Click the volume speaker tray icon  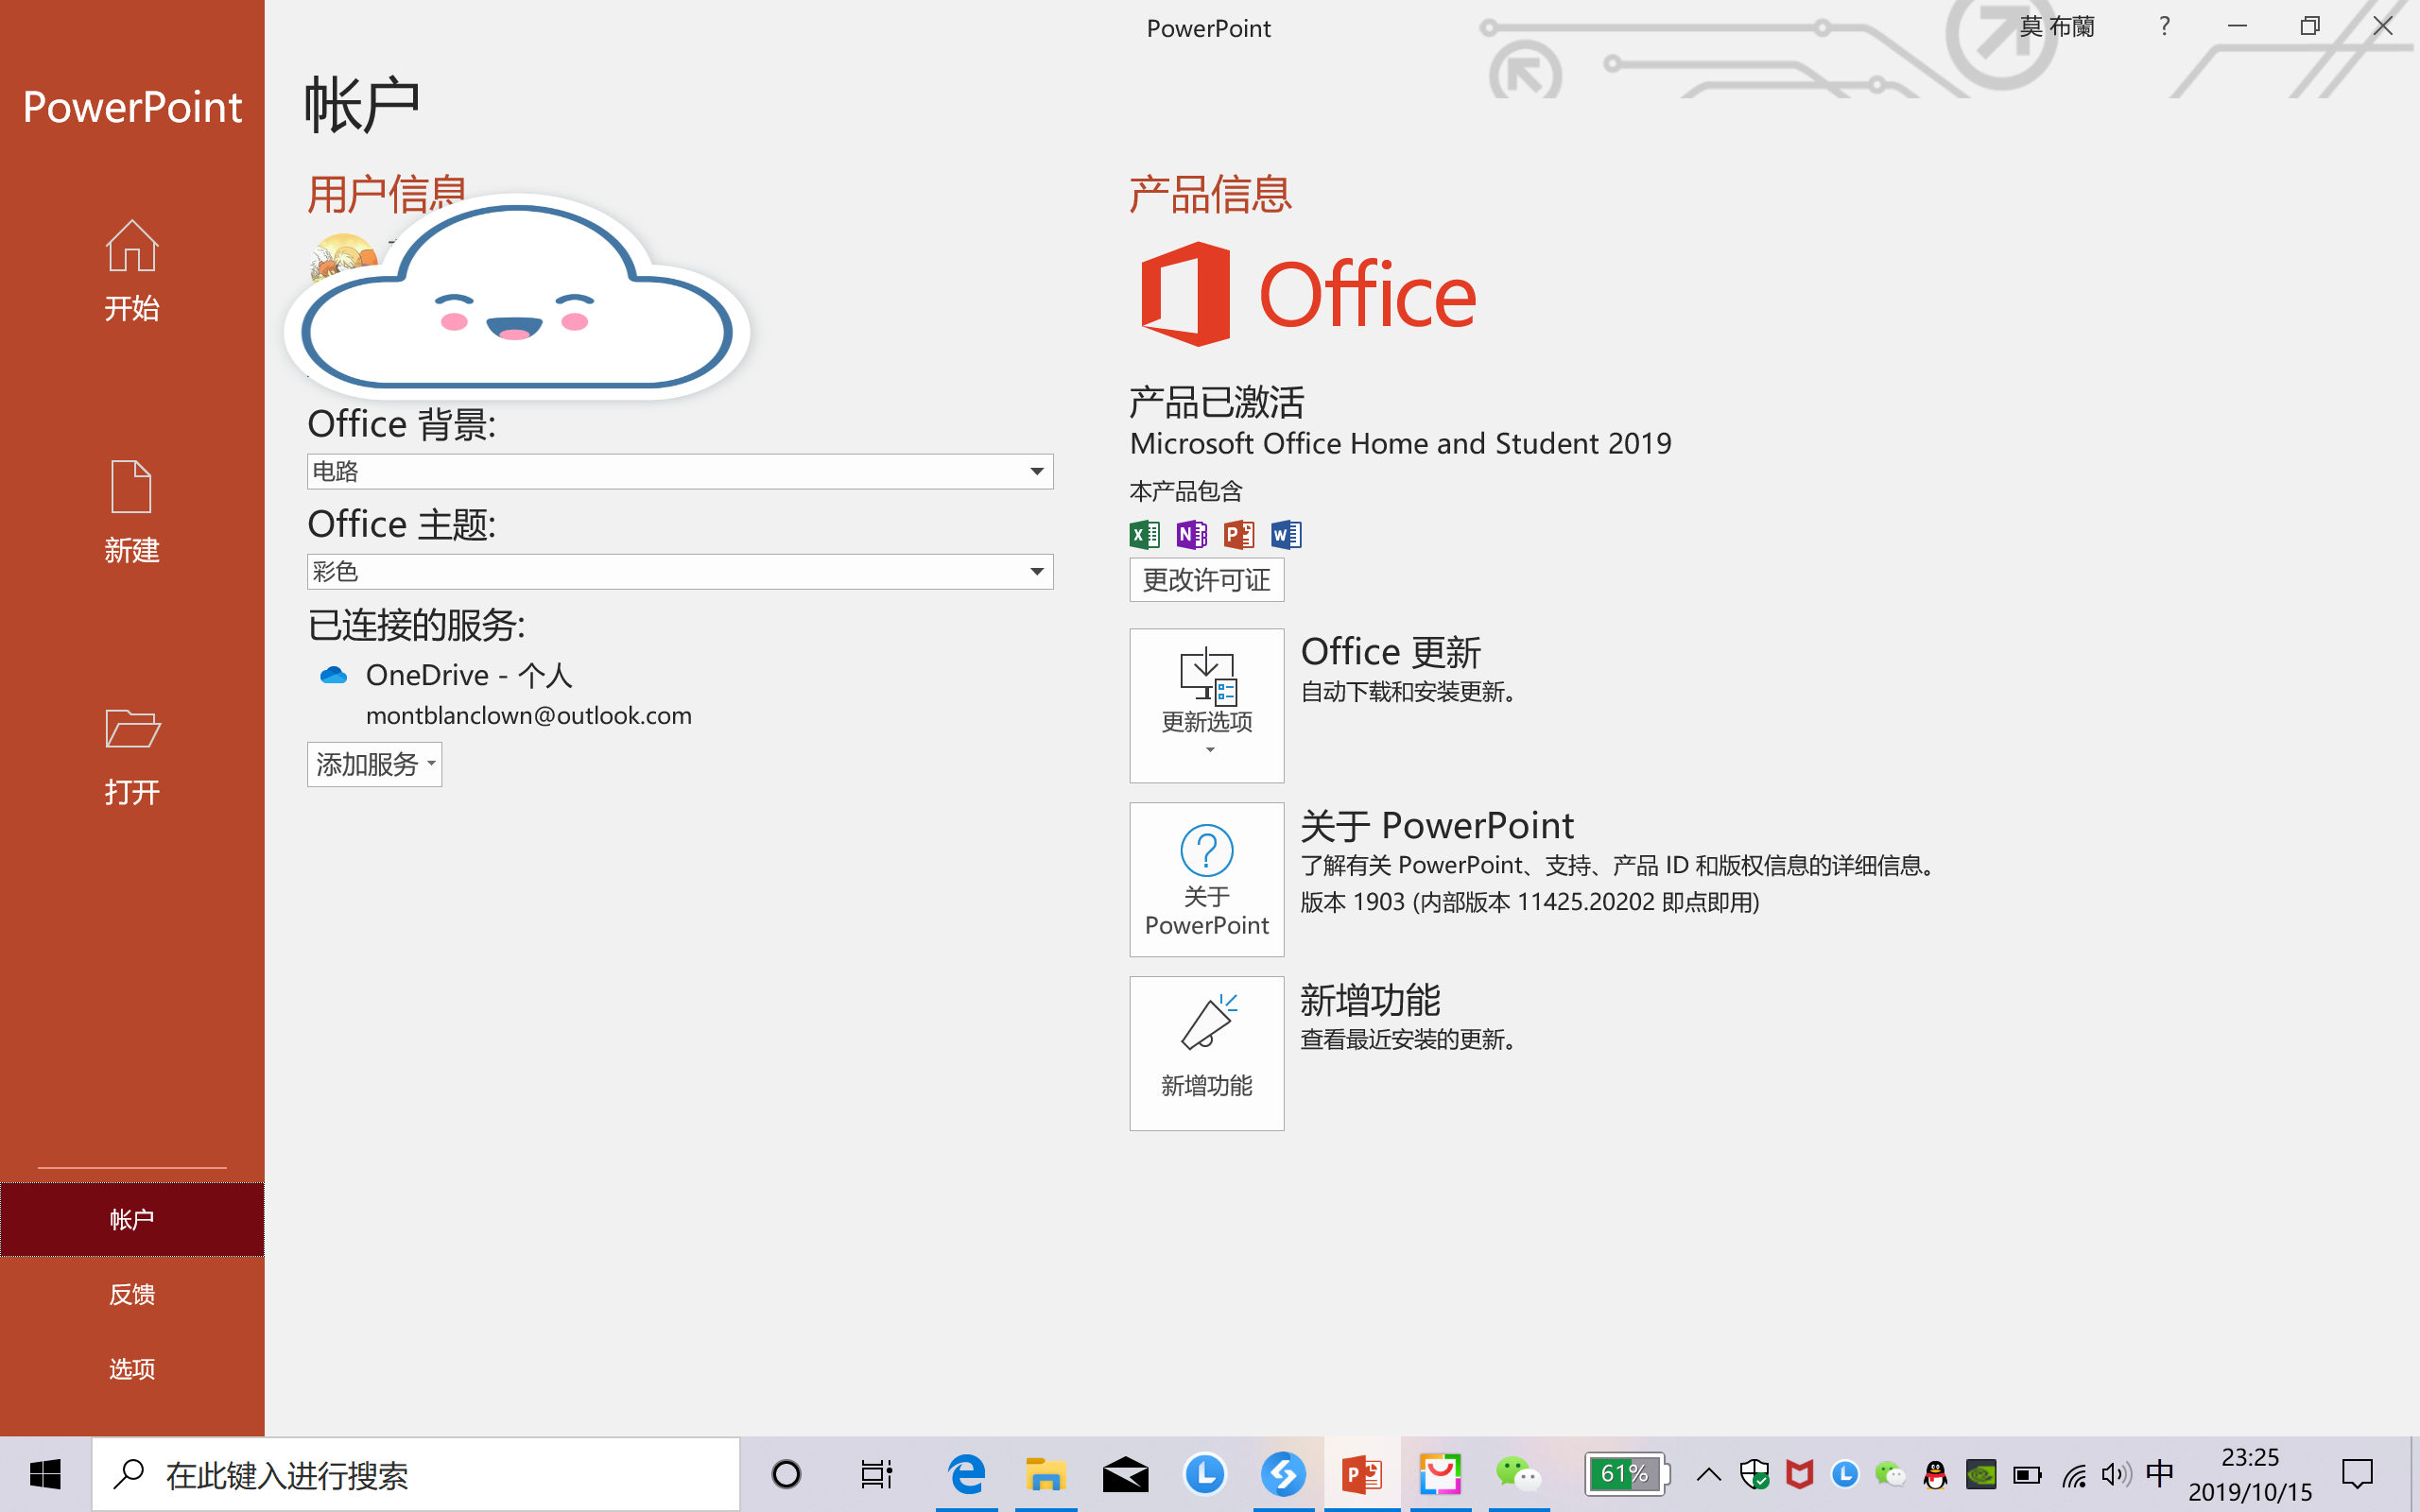[x=2115, y=1474]
